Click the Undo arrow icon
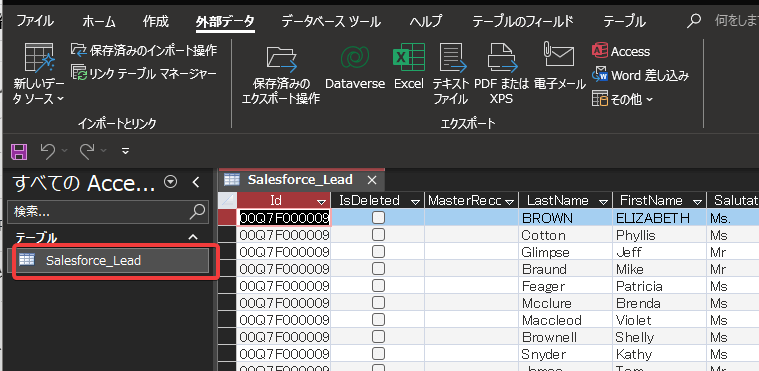The height and width of the screenshot is (371, 759). tap(47, 152)
